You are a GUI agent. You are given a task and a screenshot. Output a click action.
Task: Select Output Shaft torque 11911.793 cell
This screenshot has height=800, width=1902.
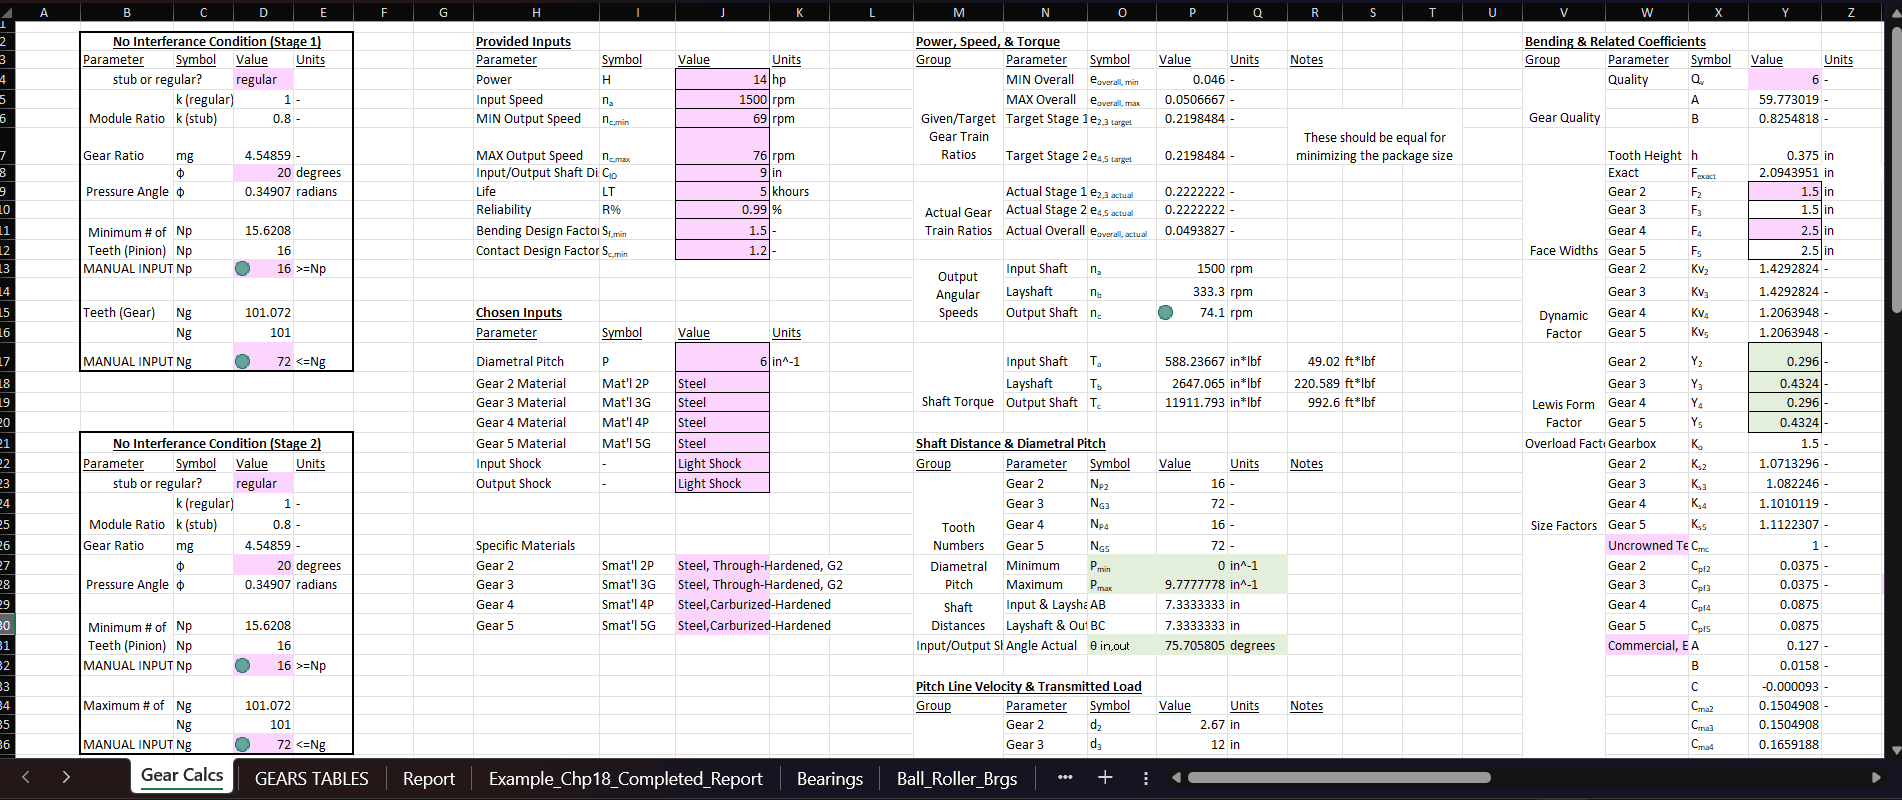(x=1191, y=403)
